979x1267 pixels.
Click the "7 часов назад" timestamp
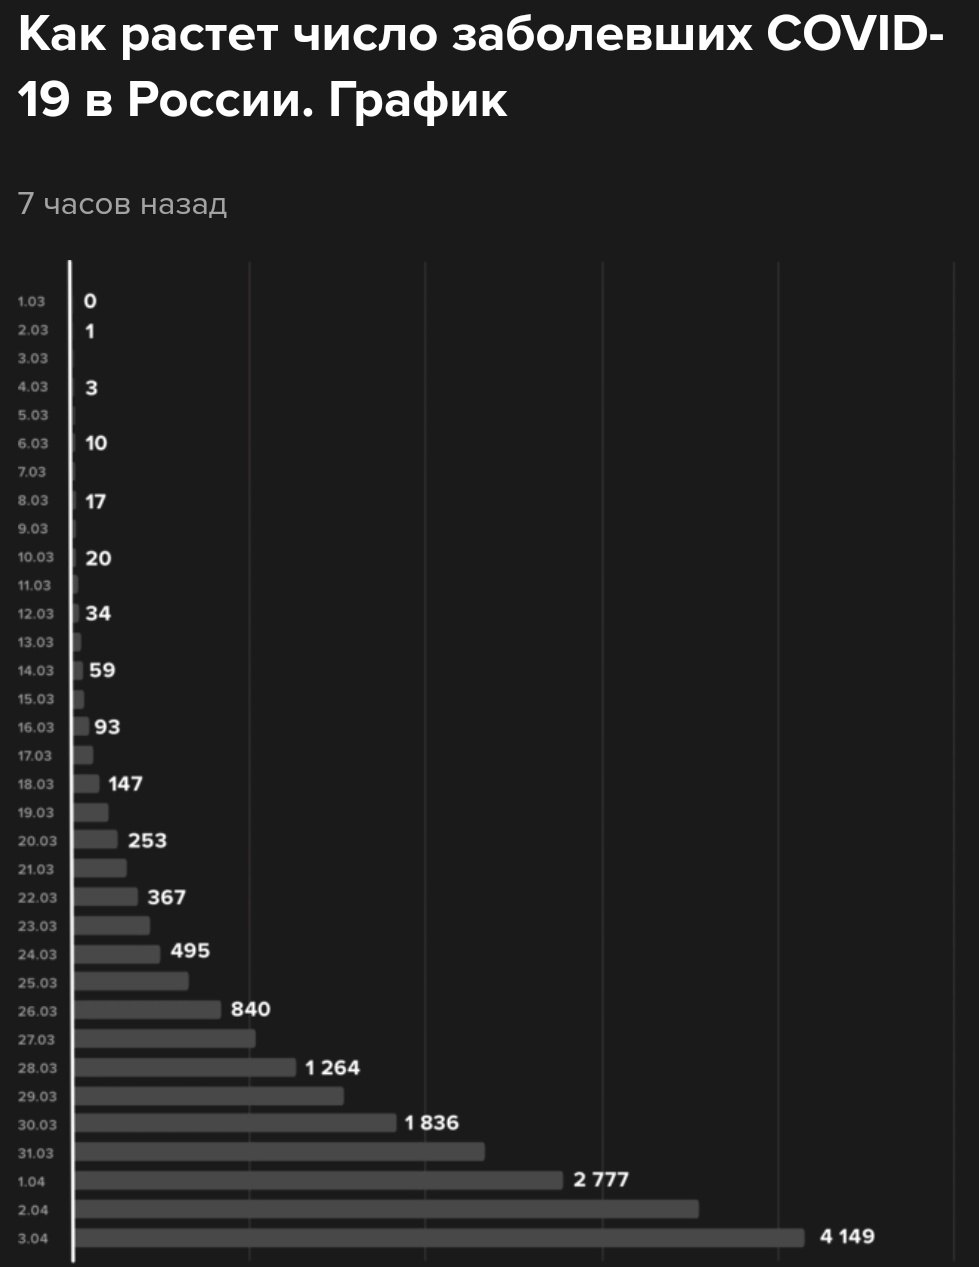pyautogui.click(x=123, y=204)
